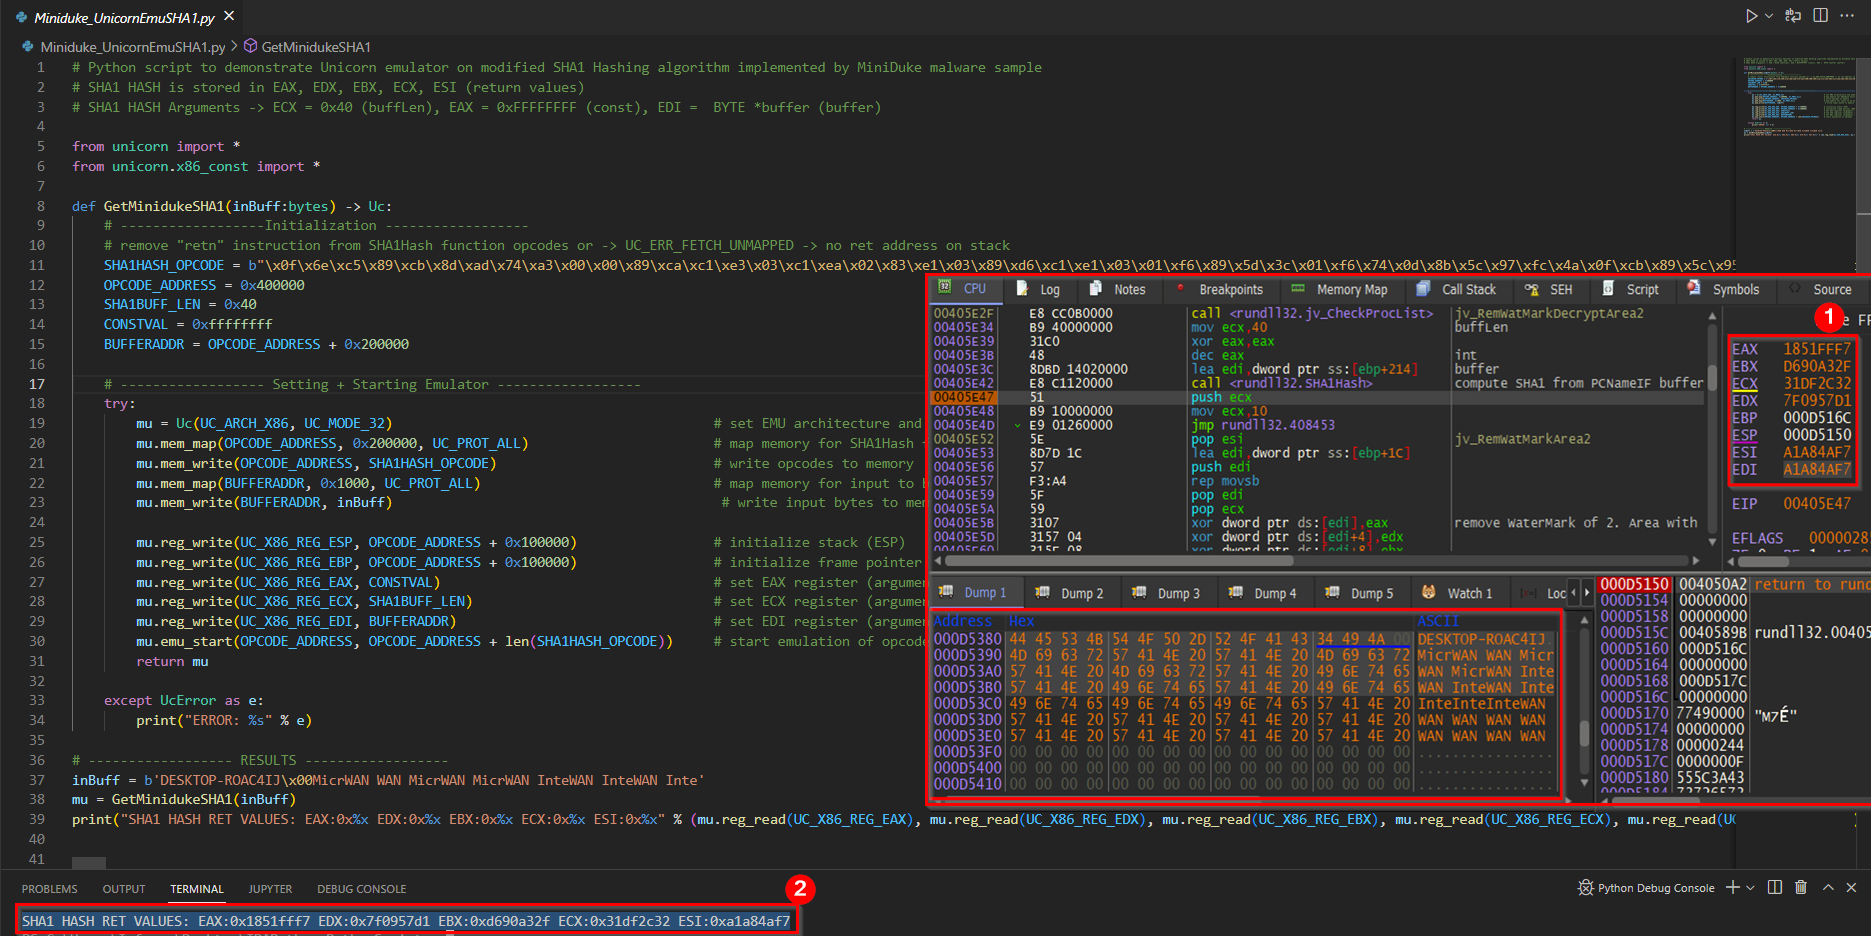1871x936 pixels.
Task: Toggle word wrap icon in editor toolbar
Action: click(x=1793, y=16)
